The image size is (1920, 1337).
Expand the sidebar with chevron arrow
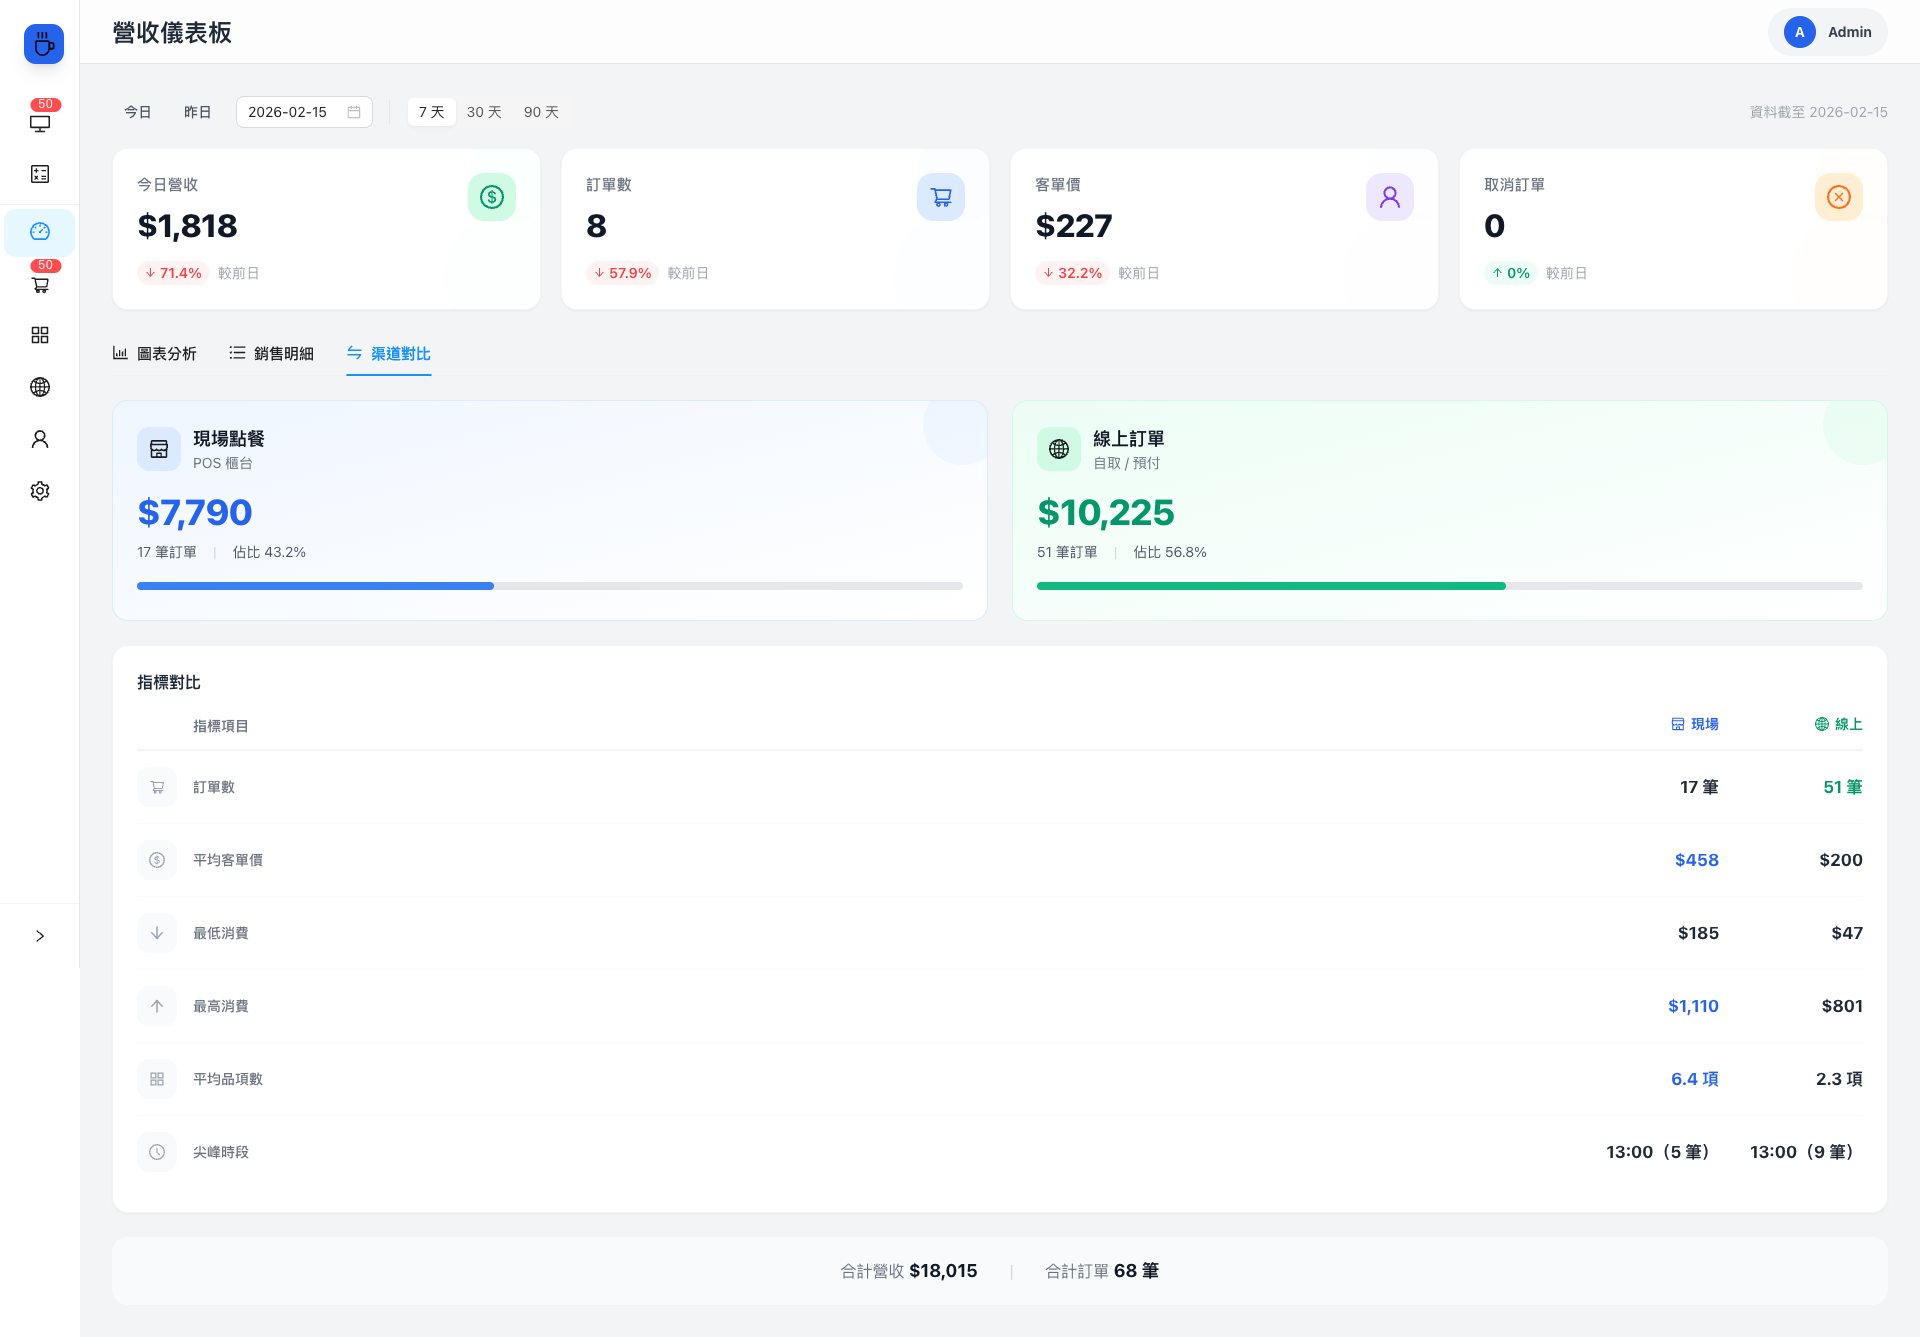(x=40, y=936)
